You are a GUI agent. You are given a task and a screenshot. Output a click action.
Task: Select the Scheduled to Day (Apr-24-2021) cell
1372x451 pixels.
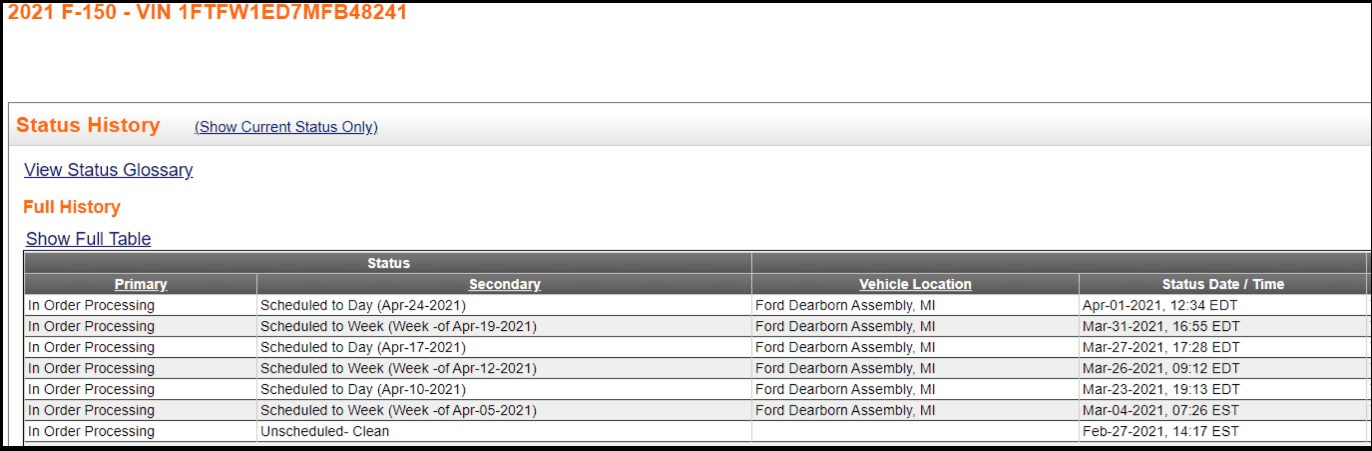pos(504,305)
